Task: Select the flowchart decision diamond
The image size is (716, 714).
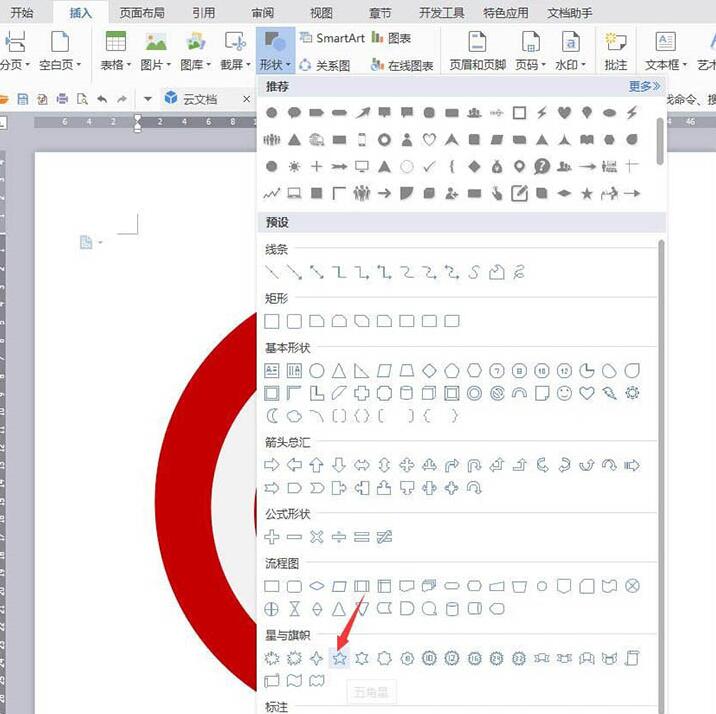Action: [316, 586]
